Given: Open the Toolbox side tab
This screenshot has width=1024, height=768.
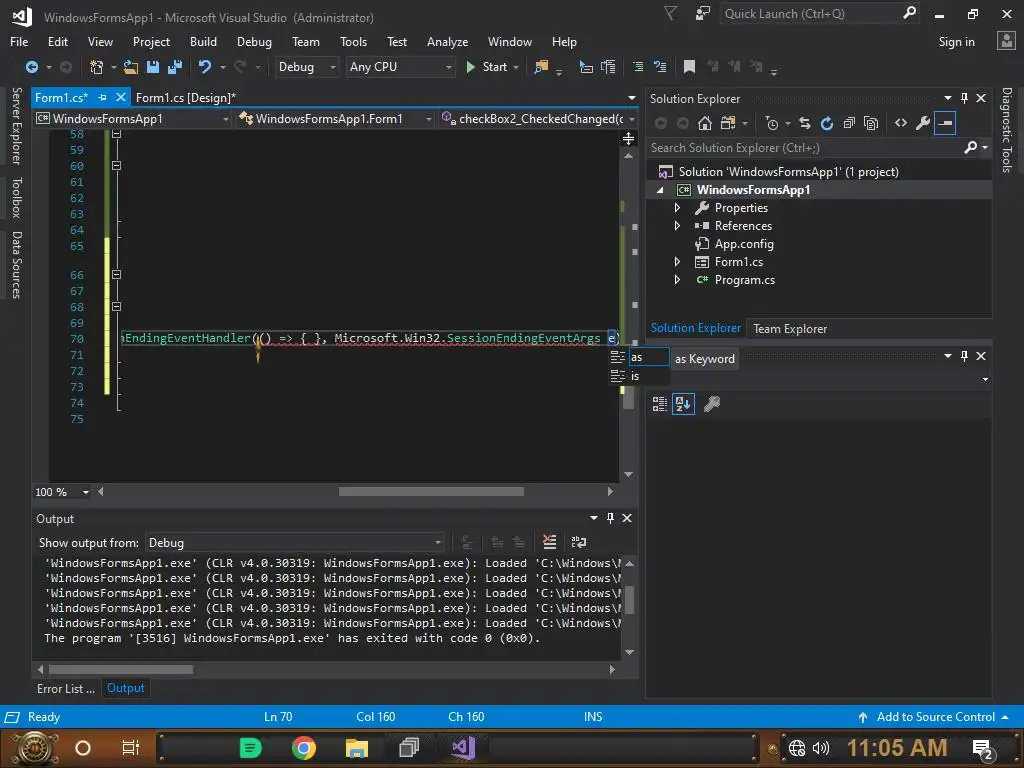Looking at the screenshot, I should point(16,197).
